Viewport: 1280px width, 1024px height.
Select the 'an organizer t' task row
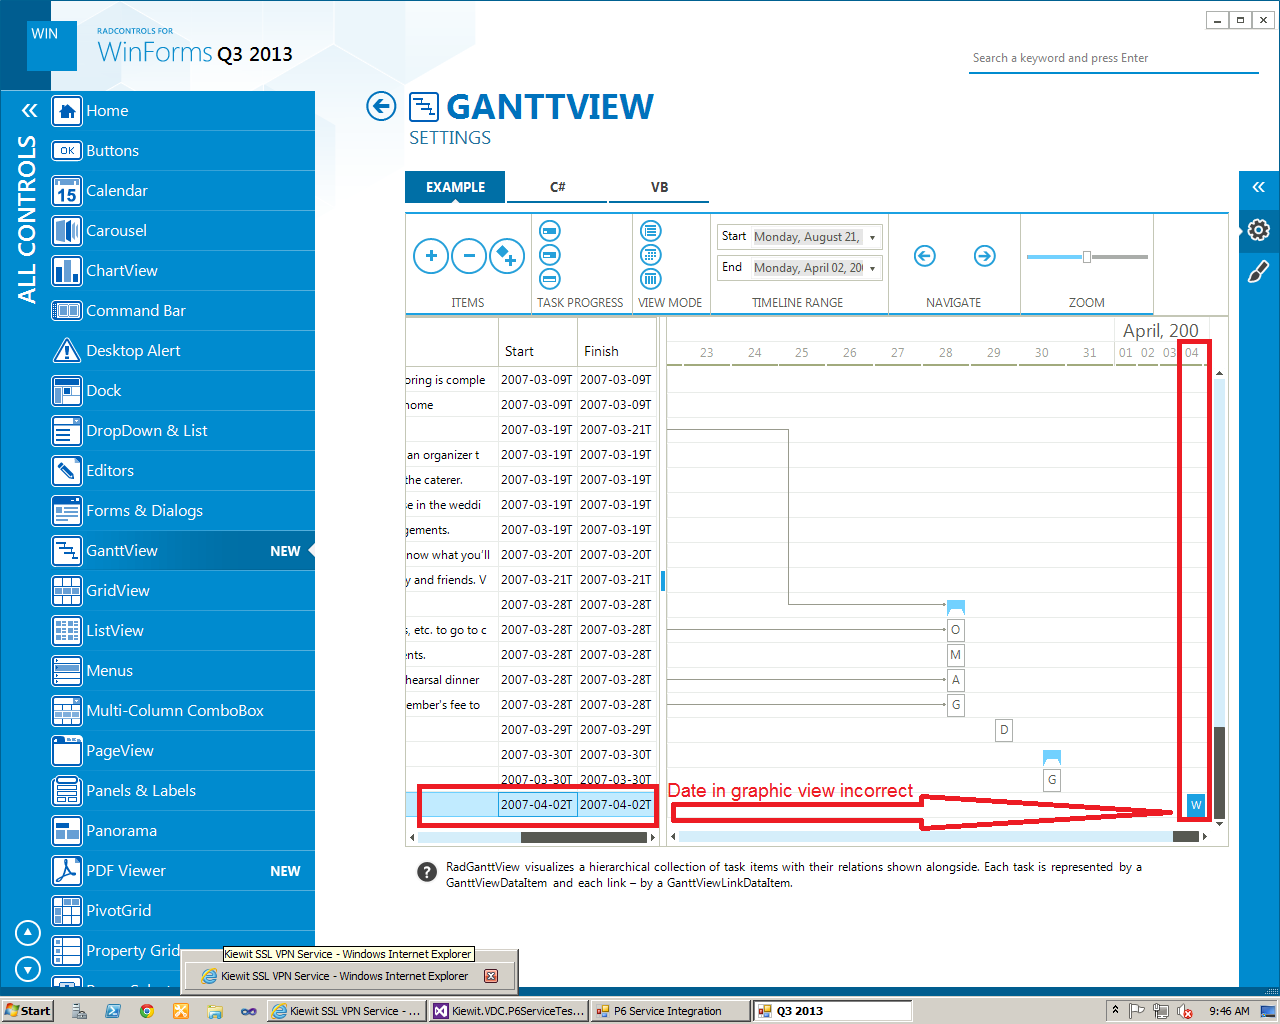[530, 455]
